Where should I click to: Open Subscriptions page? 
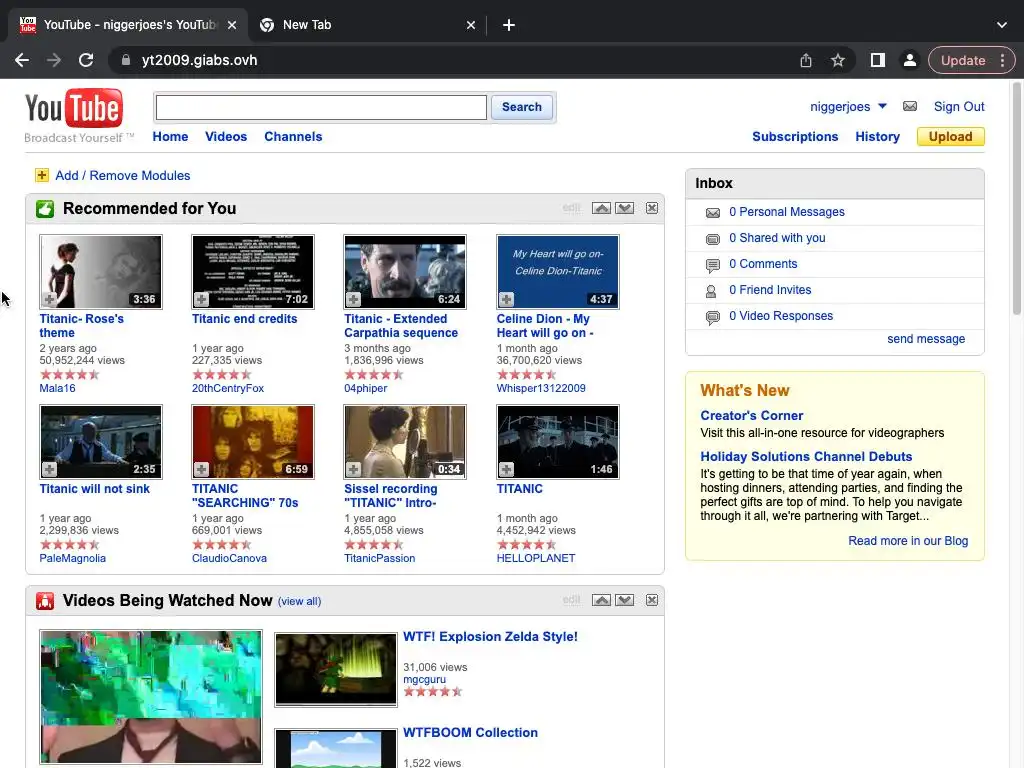point(795,136)
